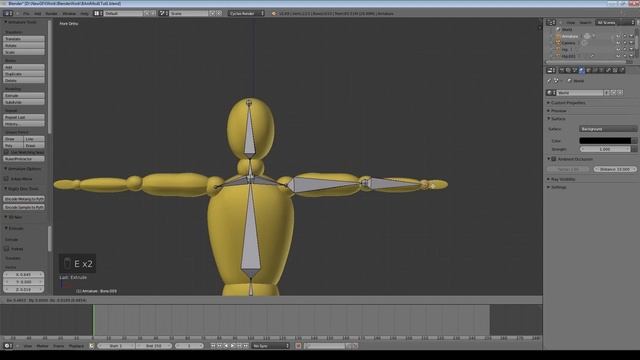Image resolution: width=640 pixels, height=360 pixels.
Task: Add a new World datablock
Action: coord(613,93)
